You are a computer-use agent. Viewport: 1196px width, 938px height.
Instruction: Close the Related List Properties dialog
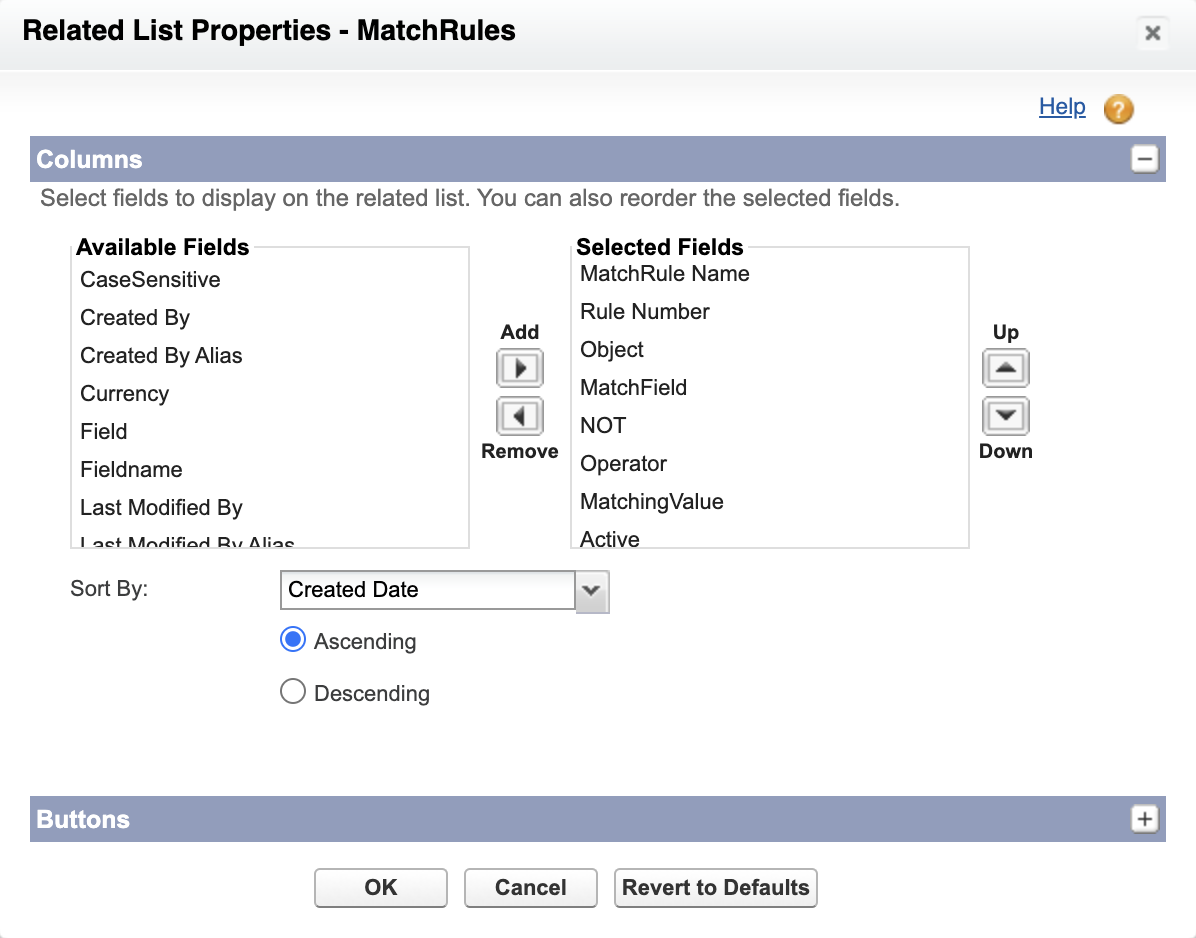(x=1153, y=33)
